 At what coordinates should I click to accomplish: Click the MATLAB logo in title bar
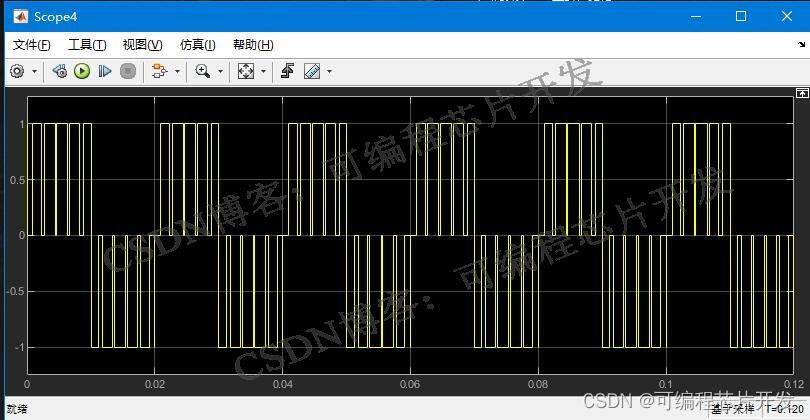click(x=21, y=17)
